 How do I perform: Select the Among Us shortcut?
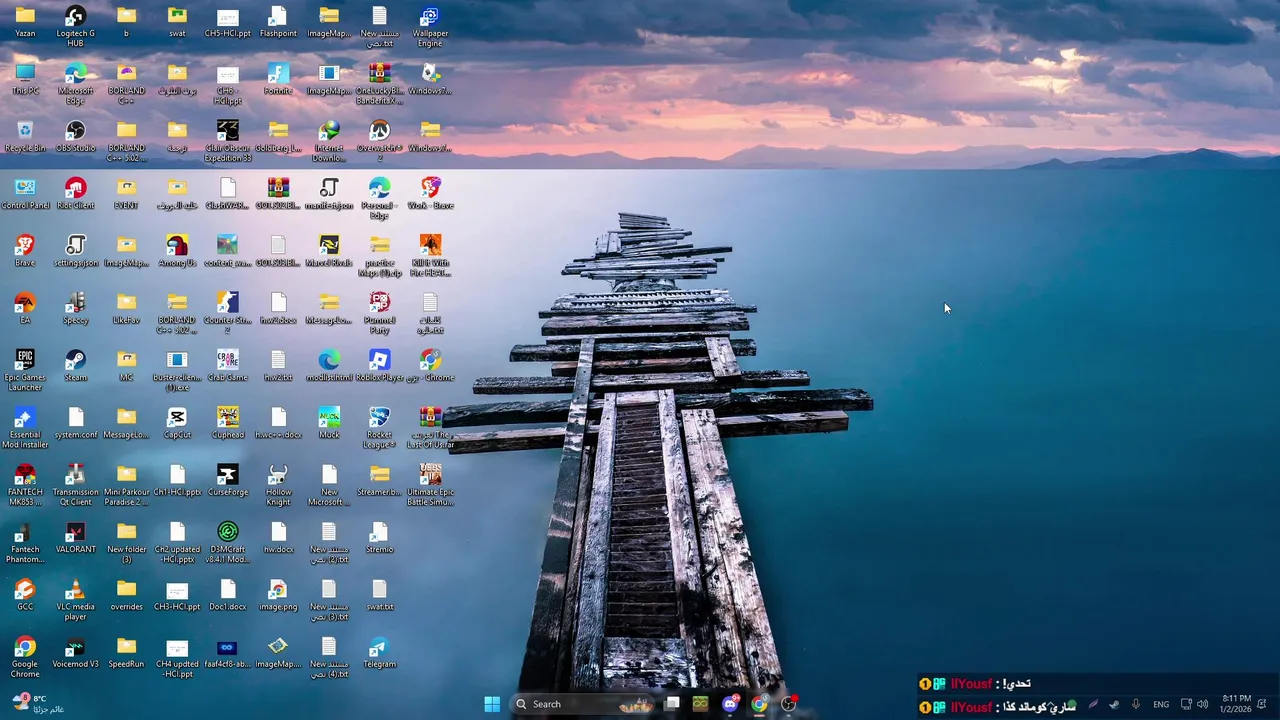click(177, 250)
